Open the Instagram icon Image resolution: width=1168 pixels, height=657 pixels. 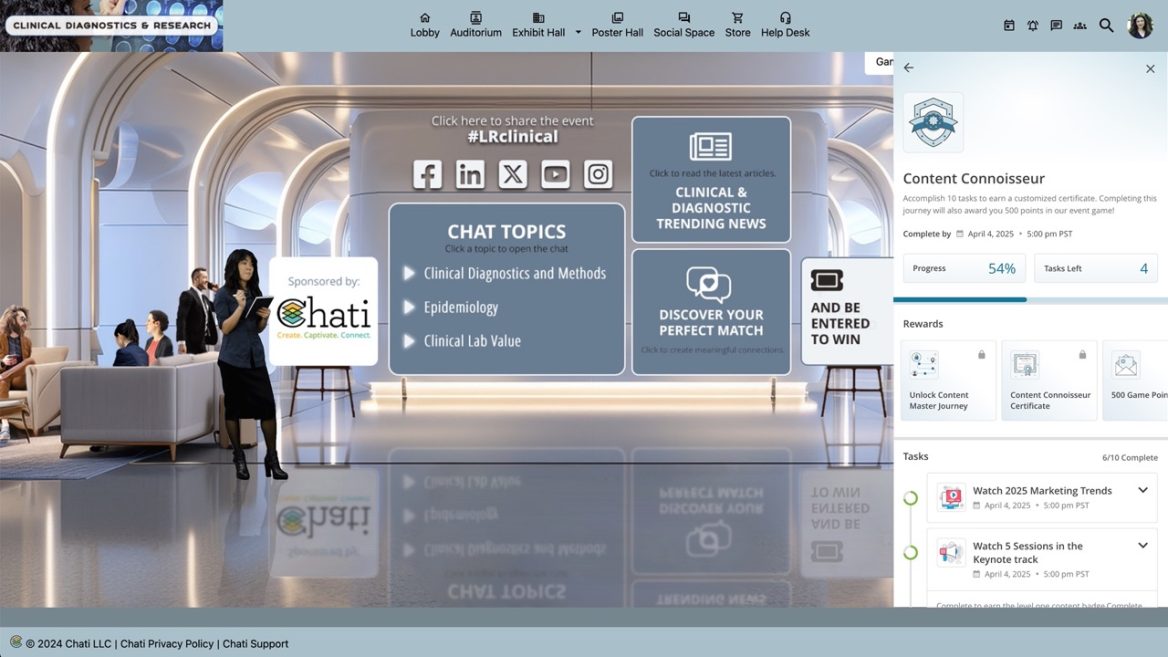597,174
